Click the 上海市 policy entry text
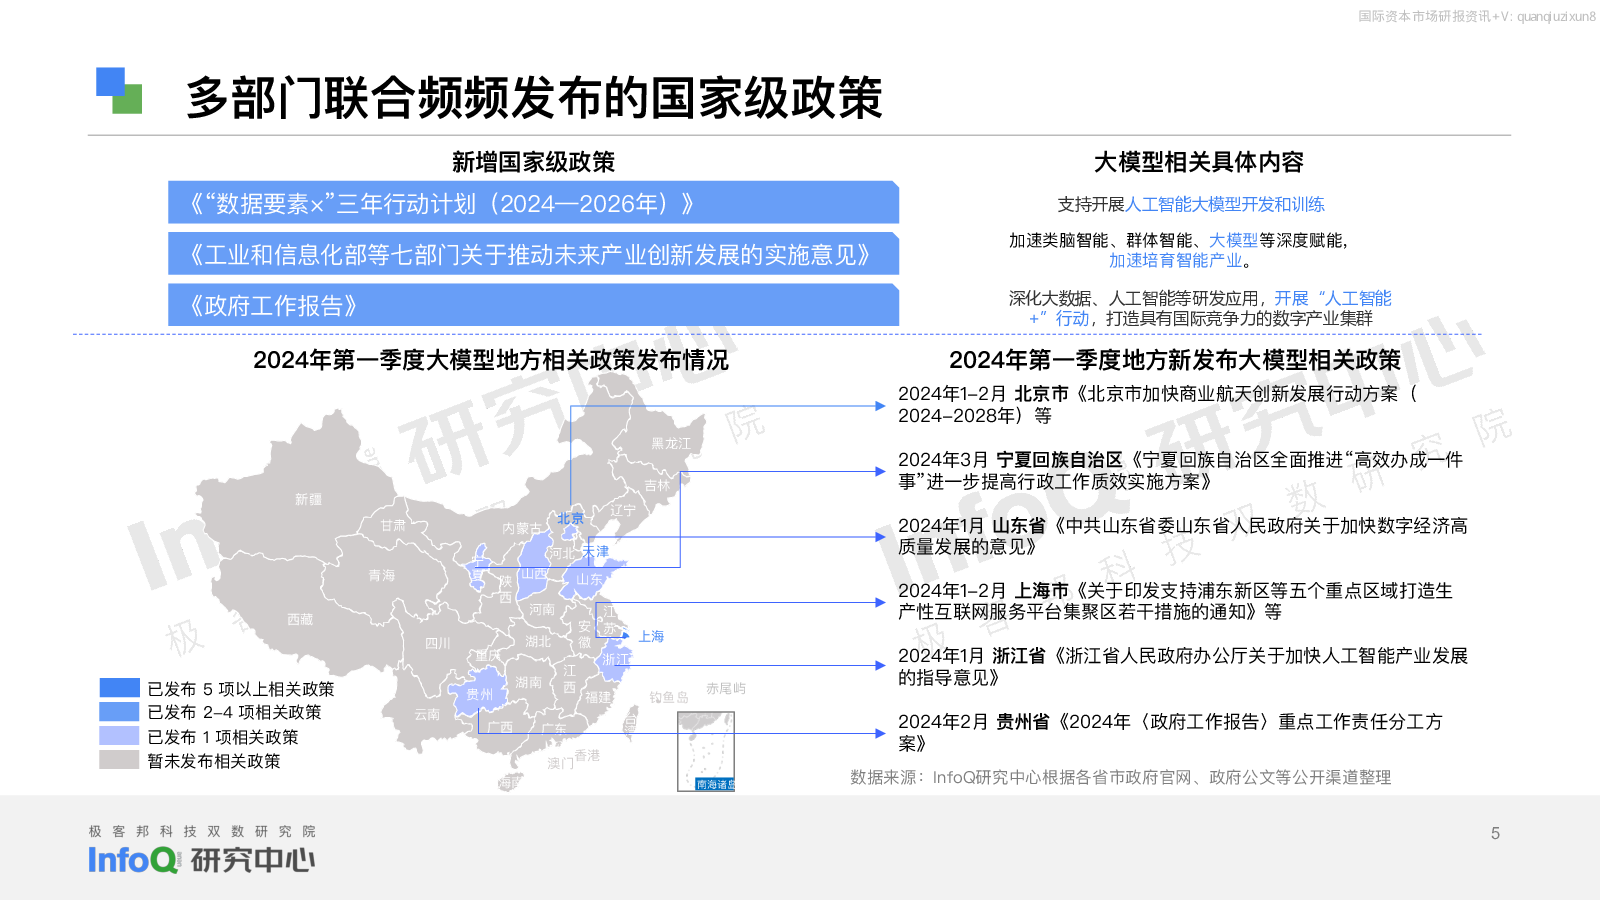 [1175, 601]
